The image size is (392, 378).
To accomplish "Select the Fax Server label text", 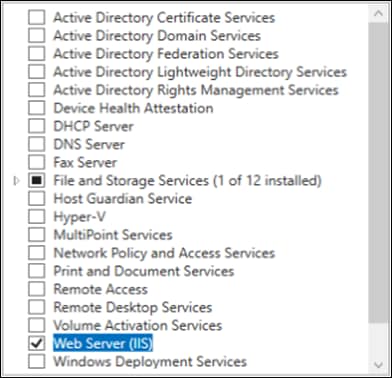I will [x=85, y=162].
